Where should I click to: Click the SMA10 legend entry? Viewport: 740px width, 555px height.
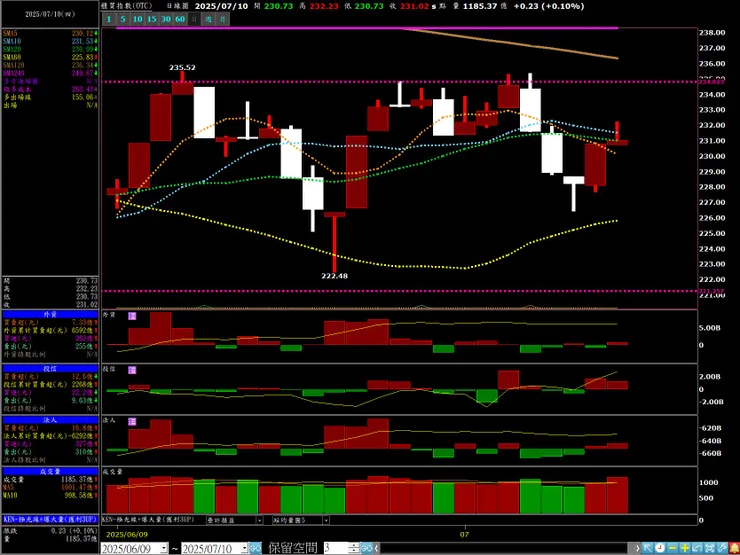(x=50, y=42)
